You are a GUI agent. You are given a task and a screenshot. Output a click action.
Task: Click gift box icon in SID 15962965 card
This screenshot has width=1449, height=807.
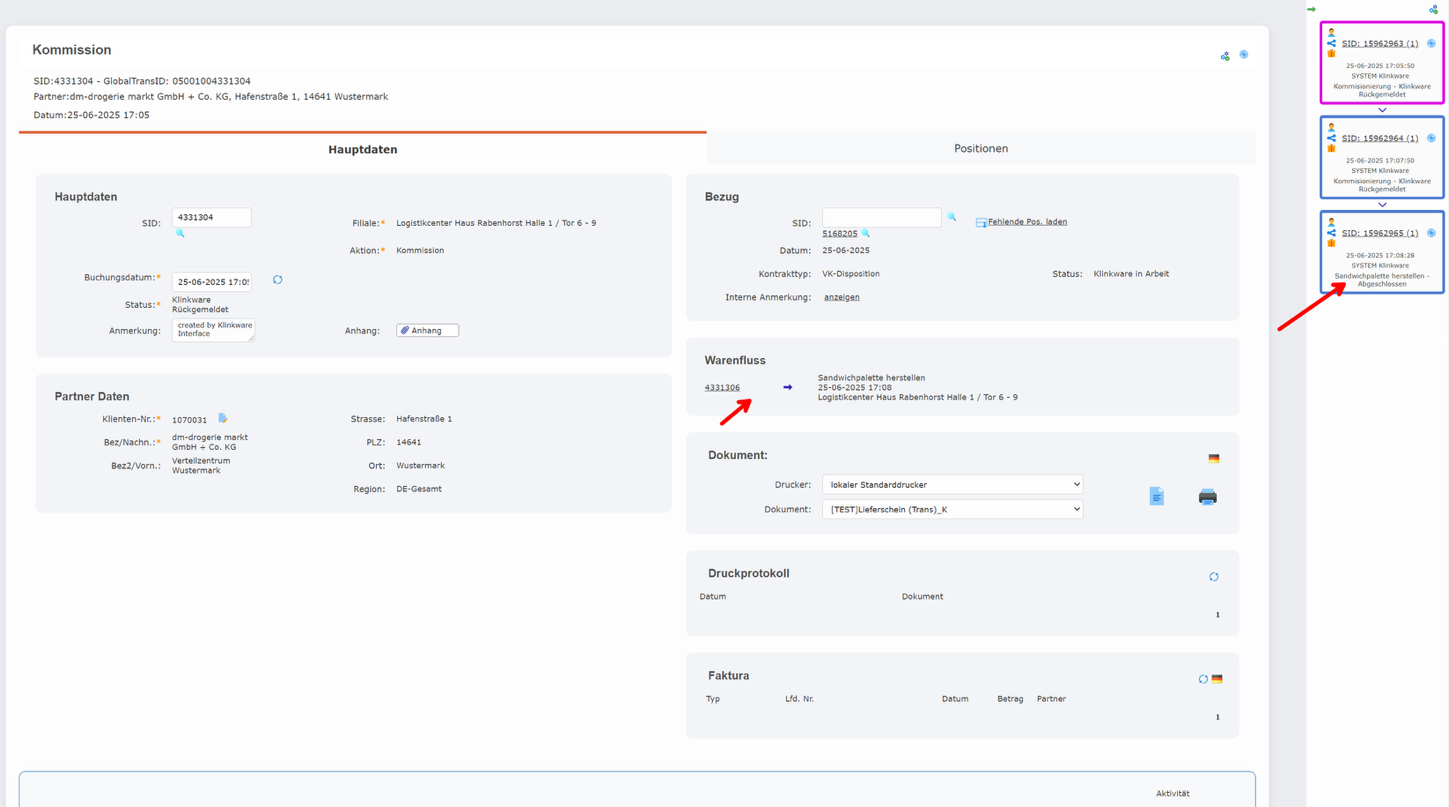click(x=1331, y=243)
